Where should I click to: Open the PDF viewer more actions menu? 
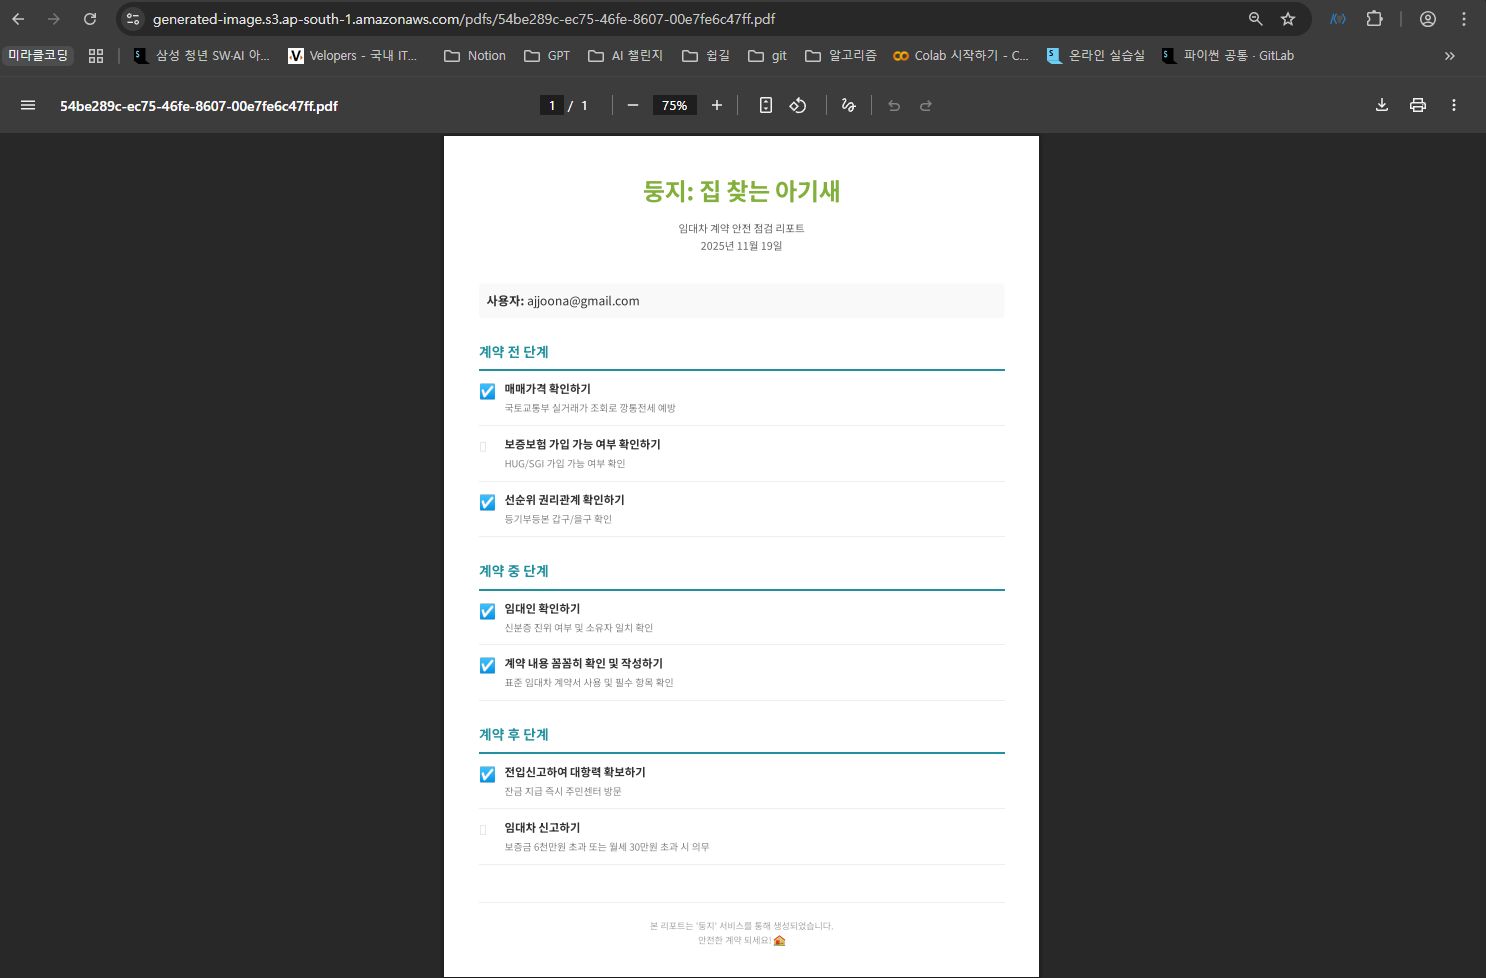1453,105
